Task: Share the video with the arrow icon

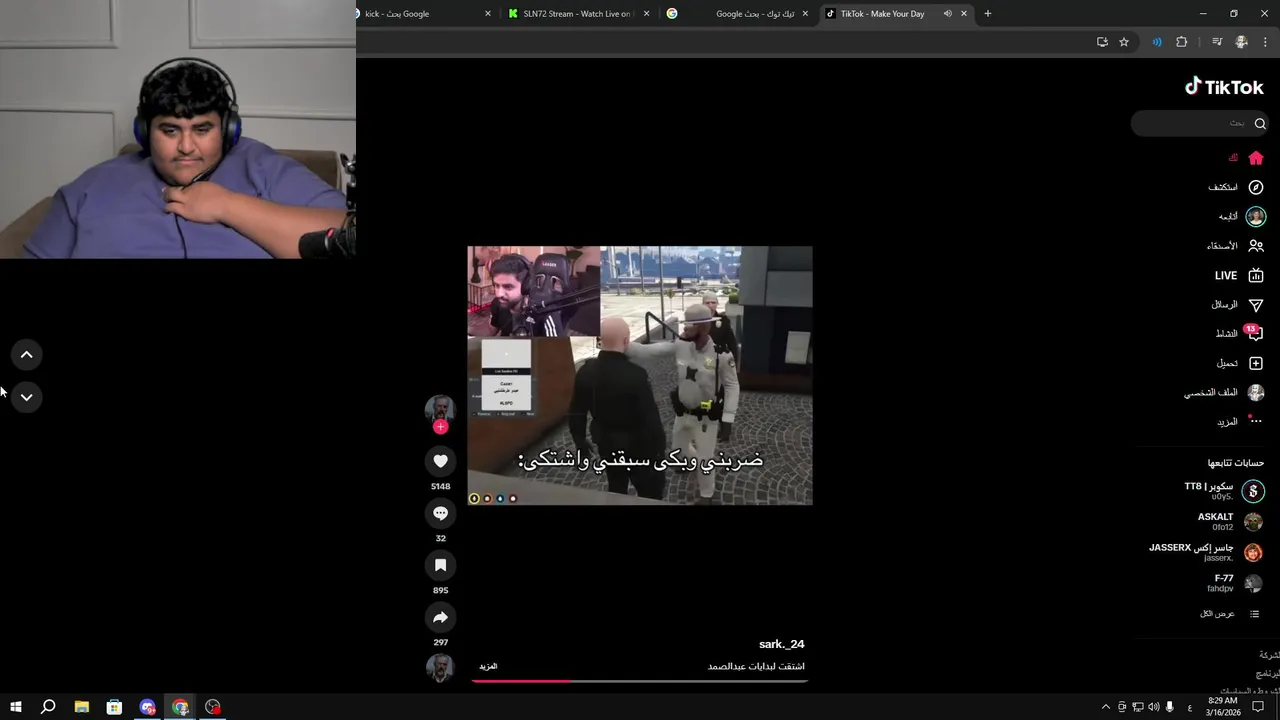Action: pos(440,617)
